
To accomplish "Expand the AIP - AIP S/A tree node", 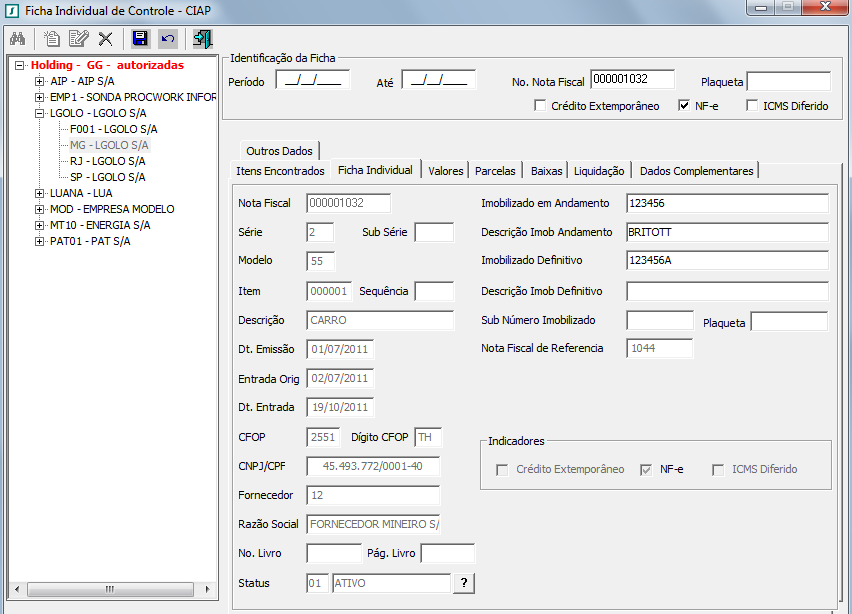I will 39,81.
